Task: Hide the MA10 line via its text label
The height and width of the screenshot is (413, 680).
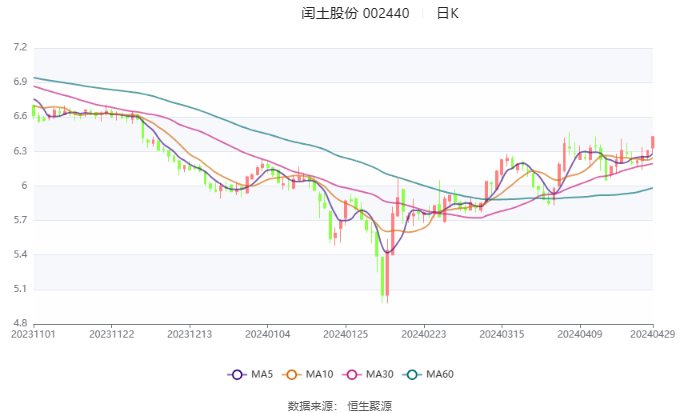Action: point(320,375)
